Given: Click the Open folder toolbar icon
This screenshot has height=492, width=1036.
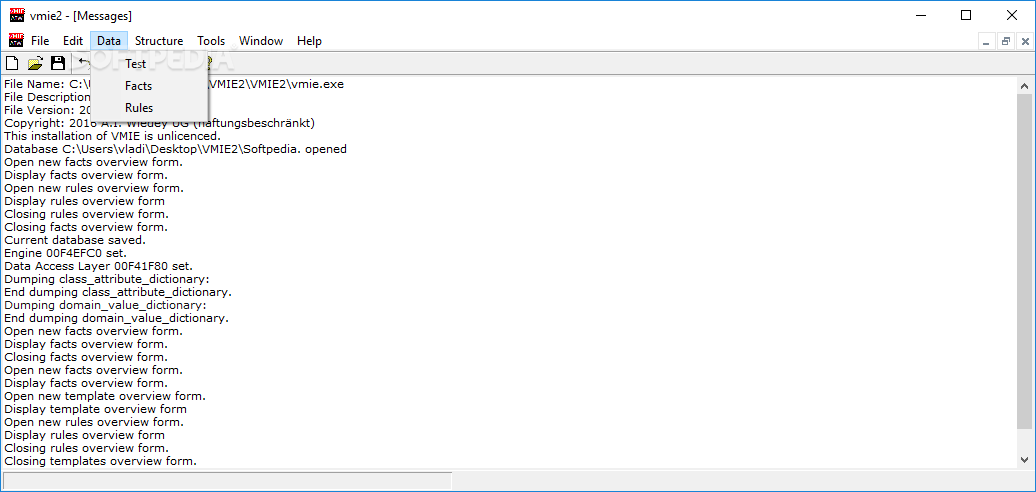Looking at the screenshot, I should 35,63.
